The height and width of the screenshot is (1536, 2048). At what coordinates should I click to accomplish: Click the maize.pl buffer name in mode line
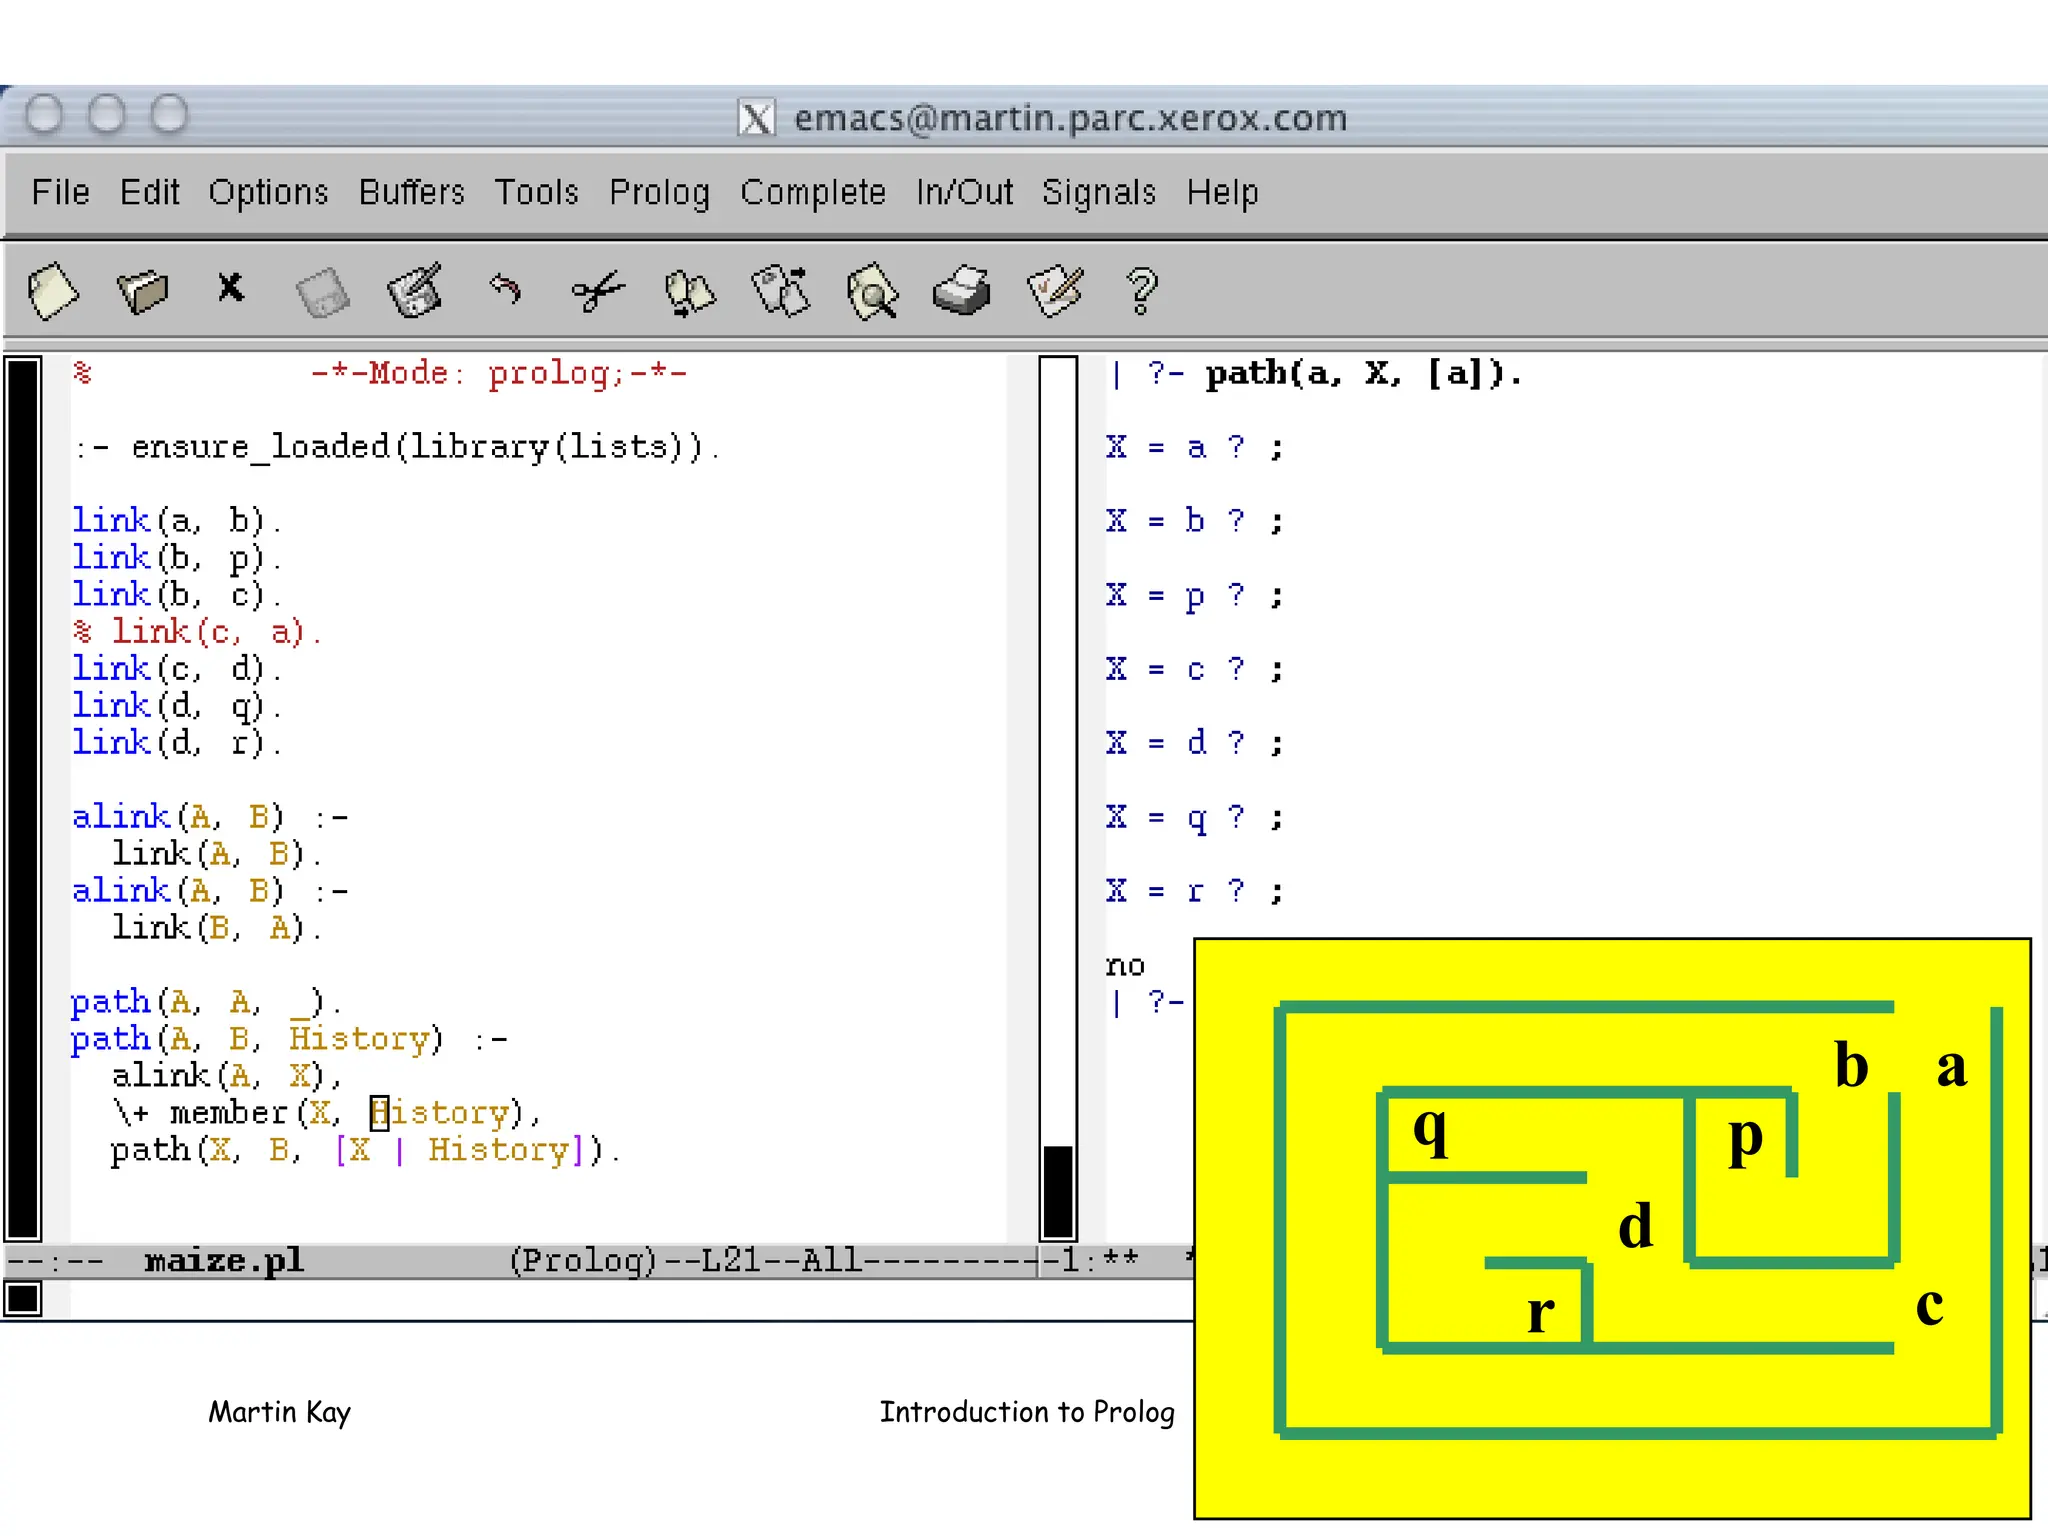(x=224, y=1261)
